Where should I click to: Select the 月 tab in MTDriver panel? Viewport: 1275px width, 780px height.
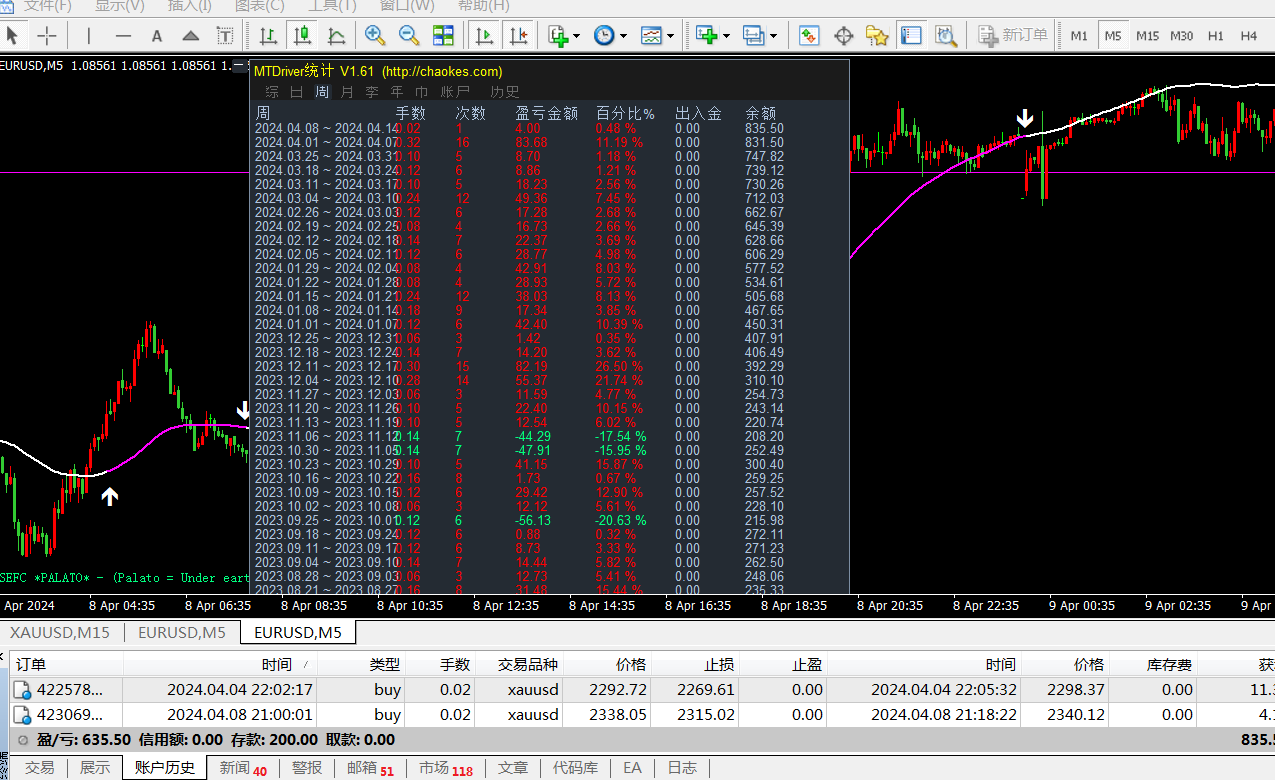point(347,92)
